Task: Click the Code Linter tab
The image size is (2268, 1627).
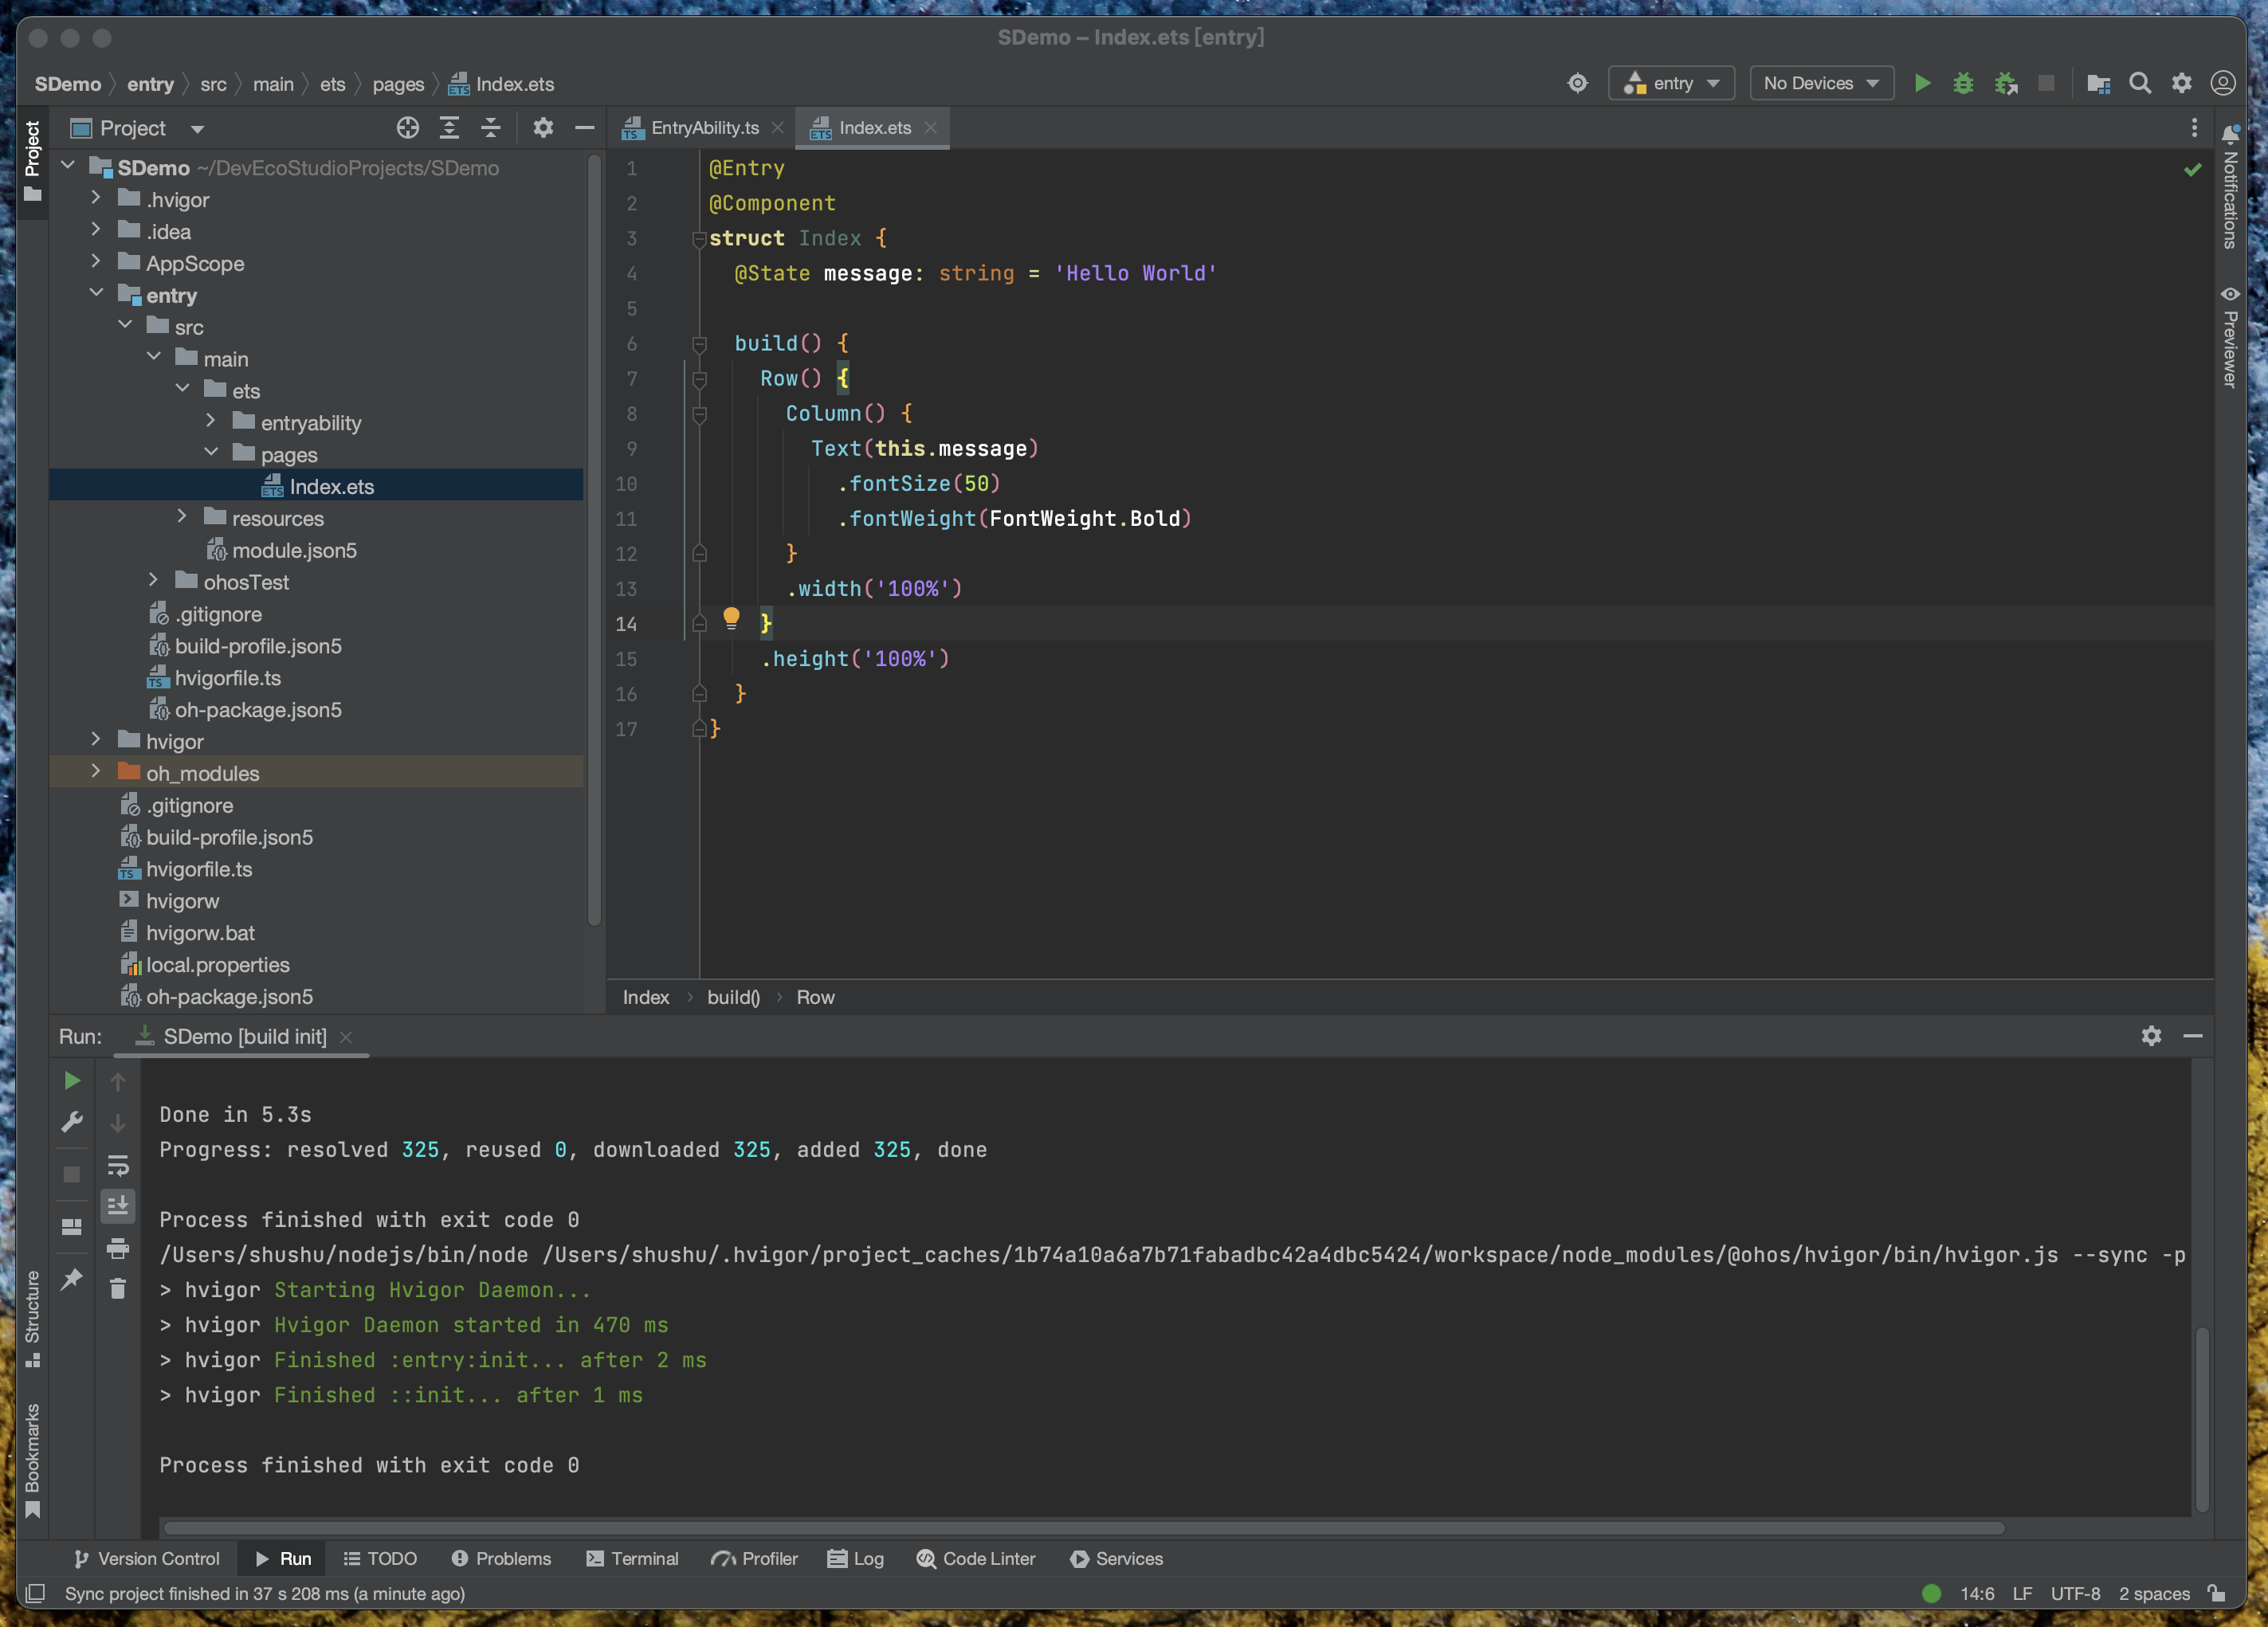Action: 975,1558
